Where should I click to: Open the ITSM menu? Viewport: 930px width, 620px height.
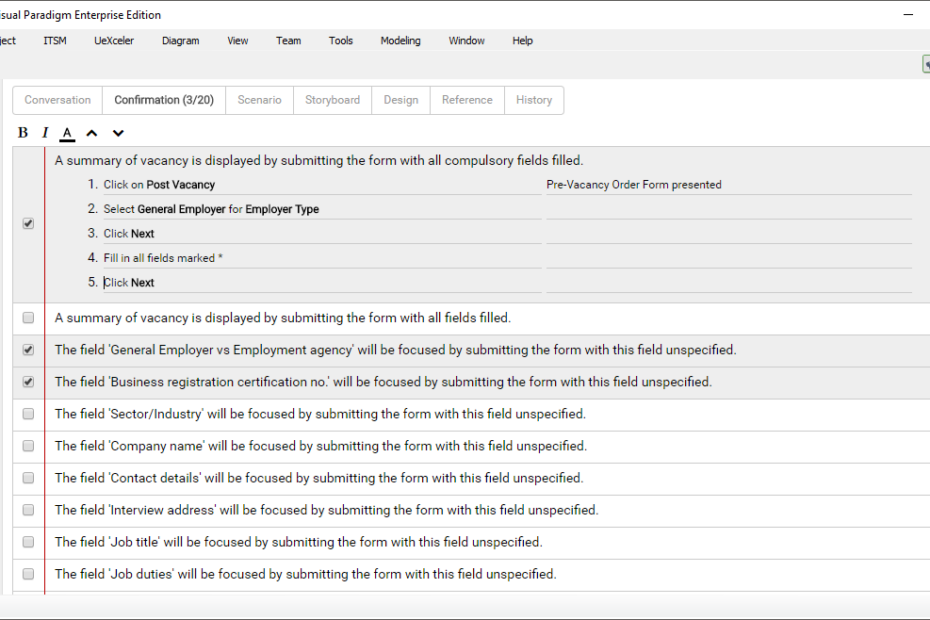55,41
